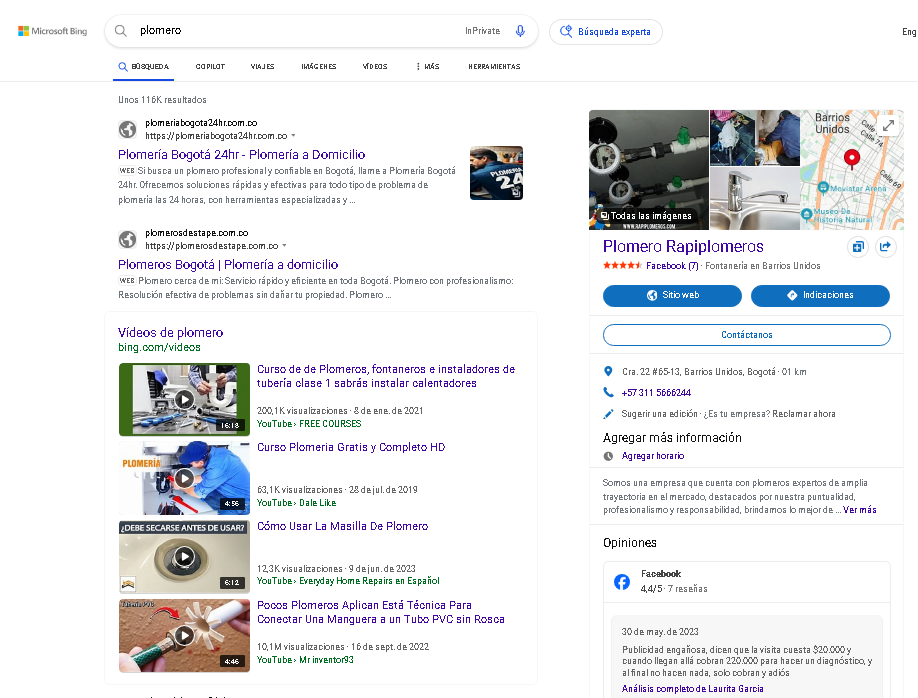Click the magnifying glass search icon
Image resolution: width=918 pixels, height=698 pixels.
tap(121, 31)
